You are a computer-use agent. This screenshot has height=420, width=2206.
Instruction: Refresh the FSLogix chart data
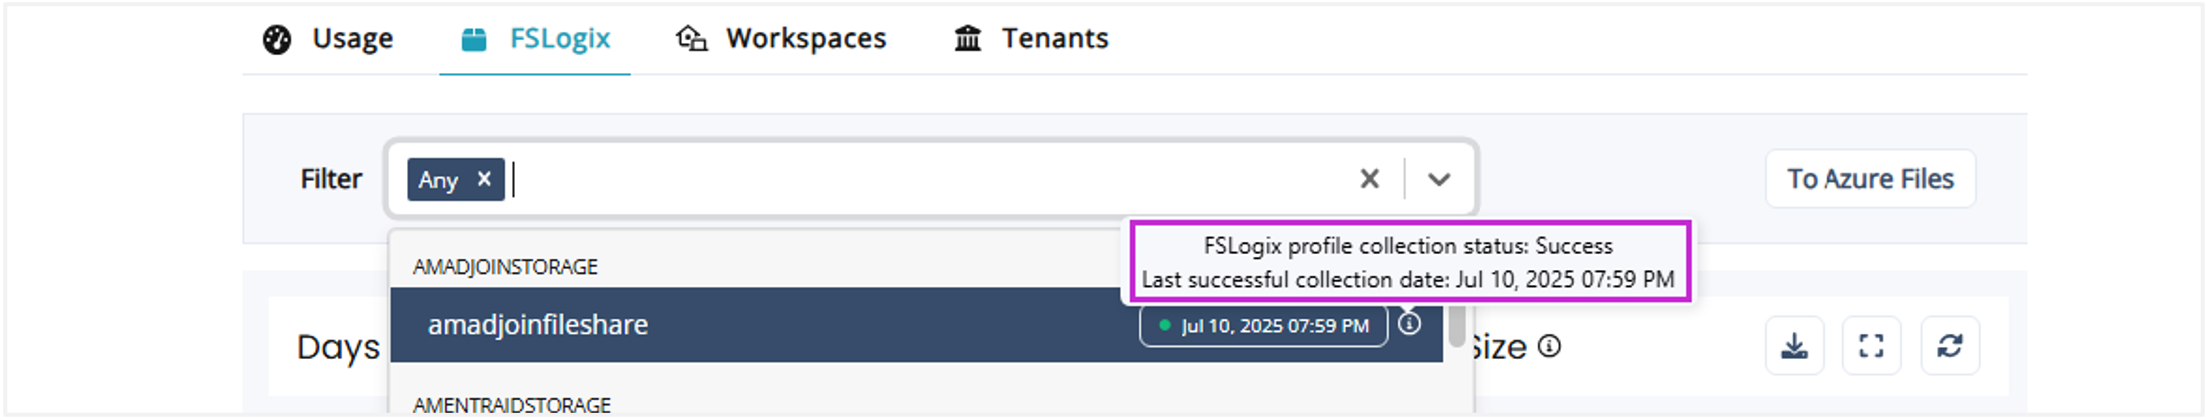[1949, 346]
